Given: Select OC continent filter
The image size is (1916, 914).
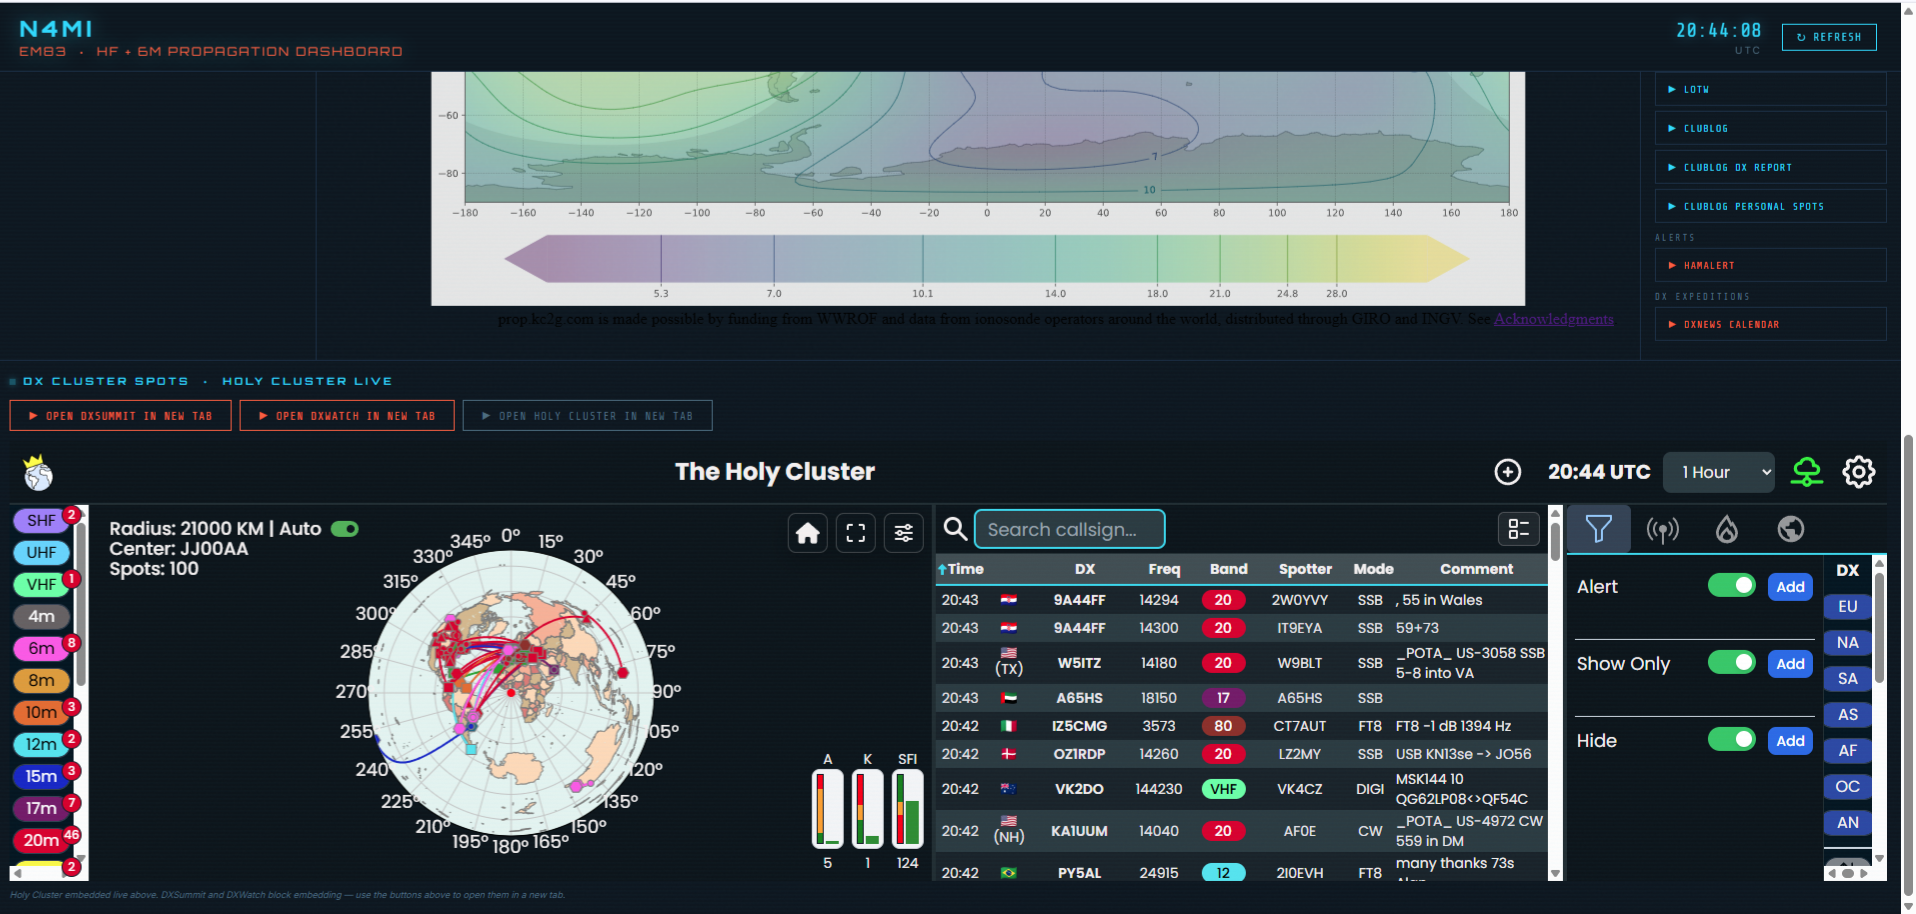Looking at the screenshot, I should (1847, 786).
